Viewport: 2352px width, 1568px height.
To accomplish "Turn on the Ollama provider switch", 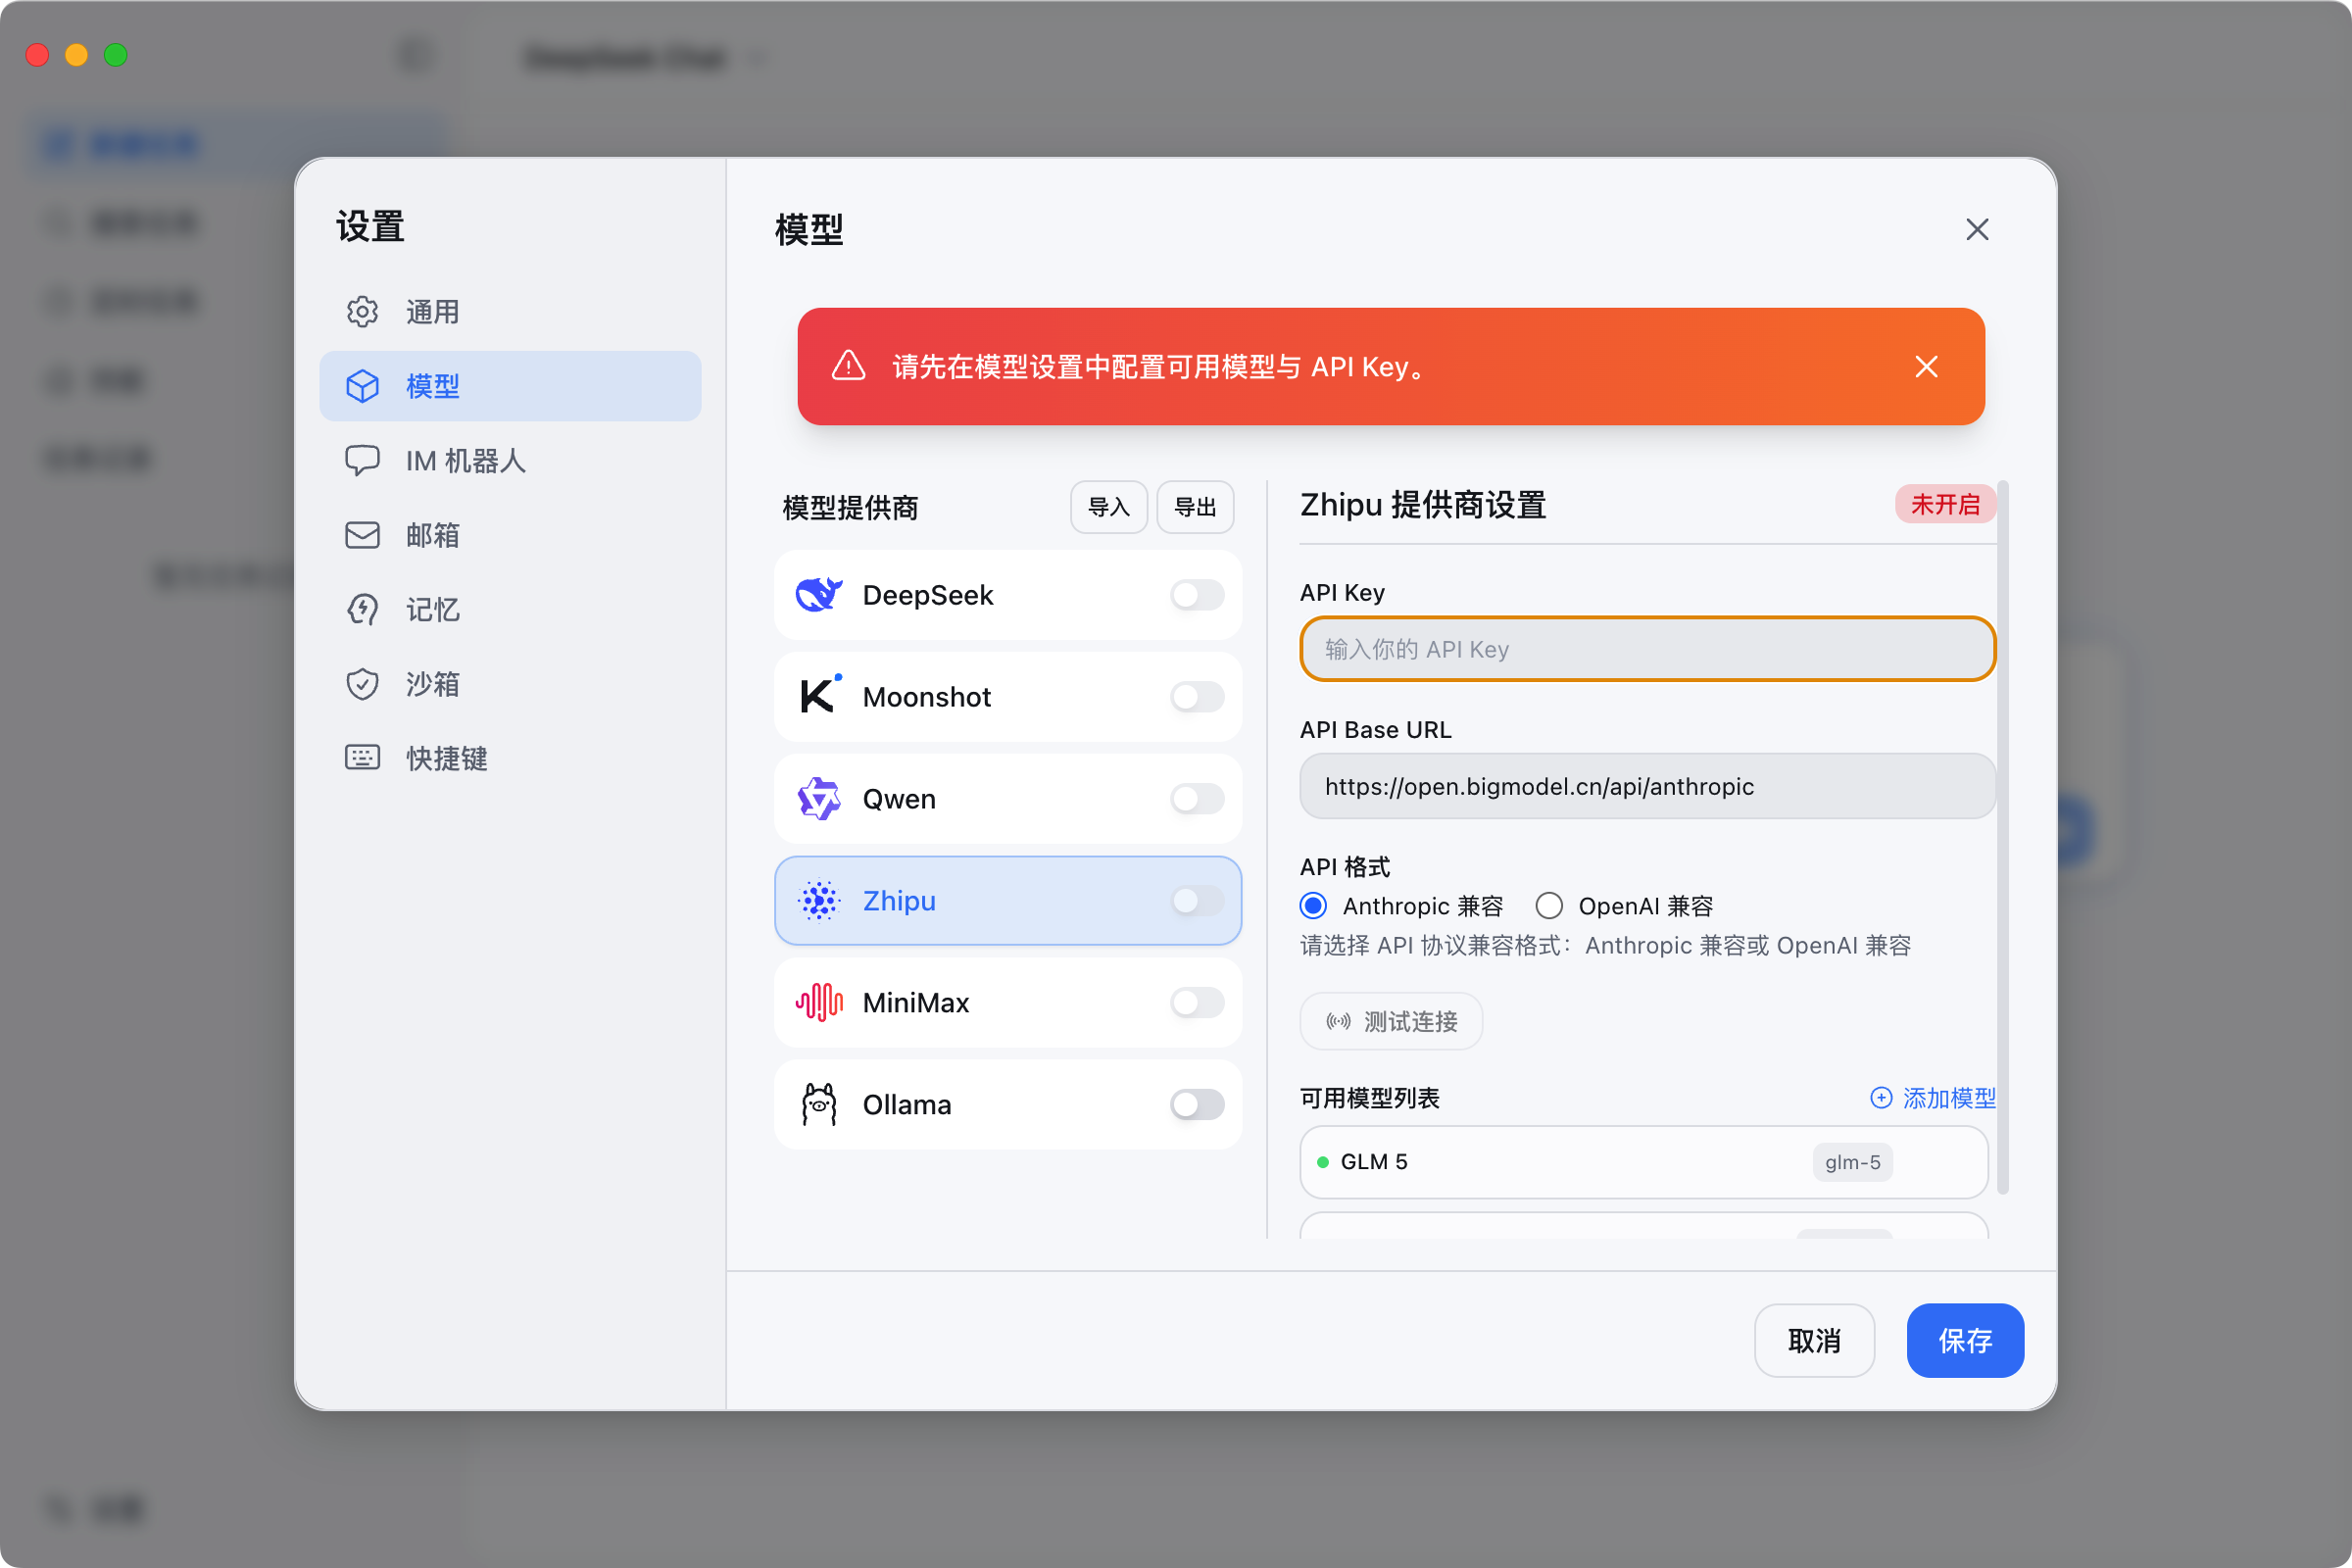I will click(1196, 1104).
